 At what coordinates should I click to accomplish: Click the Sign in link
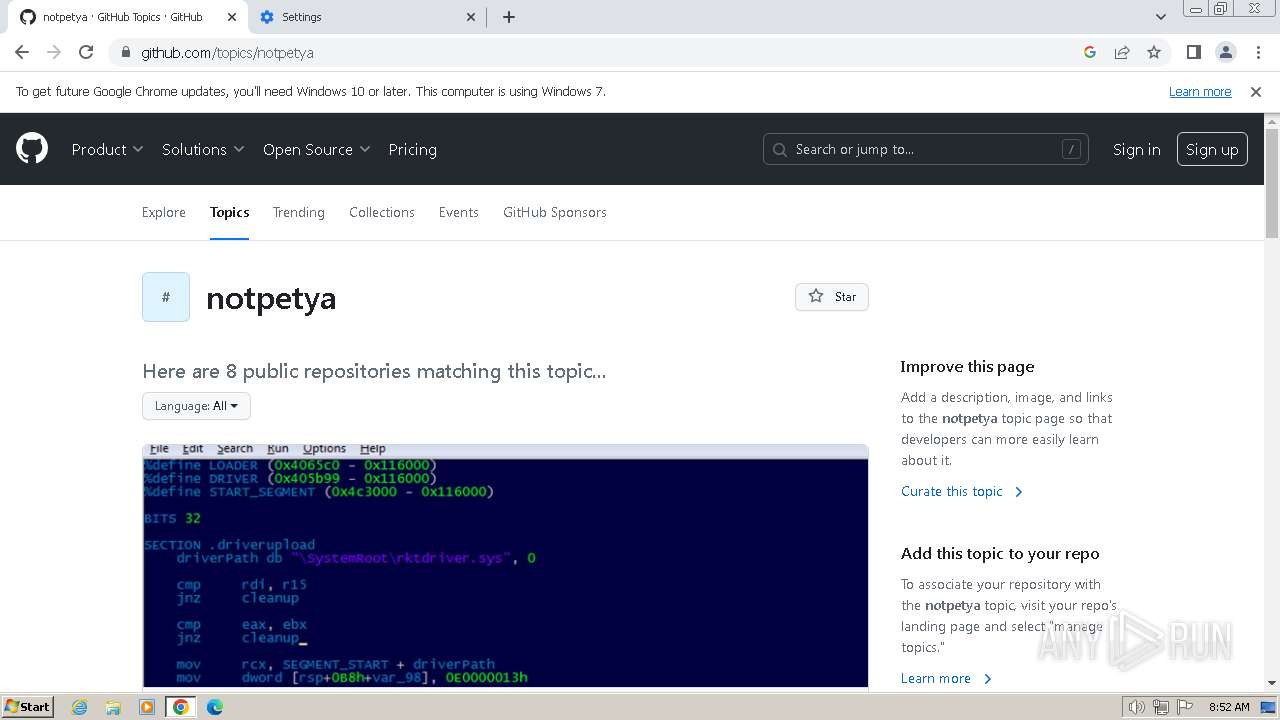tap(1137, 149)
